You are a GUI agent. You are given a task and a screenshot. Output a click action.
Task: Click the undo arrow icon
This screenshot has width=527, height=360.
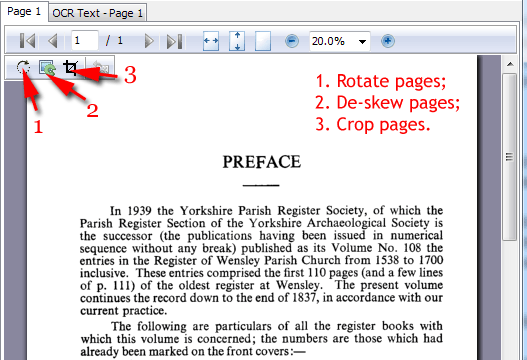(100, 68)
